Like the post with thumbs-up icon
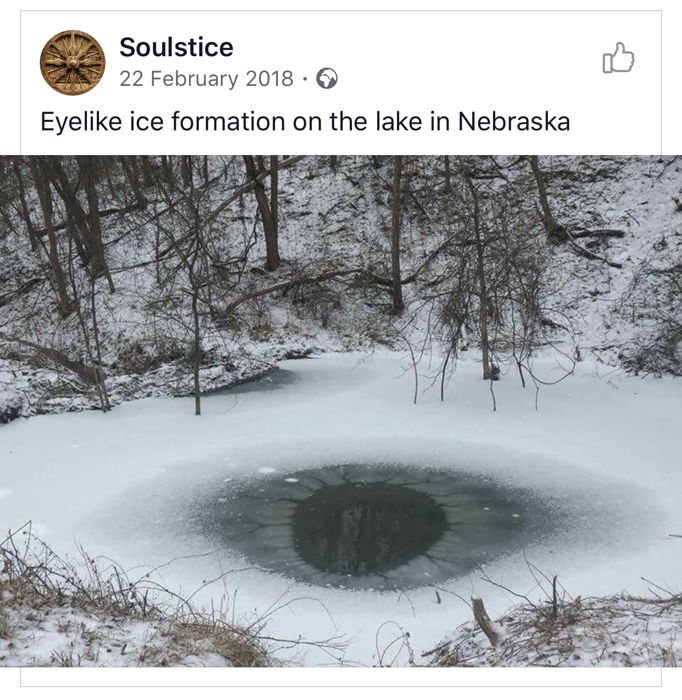This screenshot has width=682, height=700. click(618, 58)
